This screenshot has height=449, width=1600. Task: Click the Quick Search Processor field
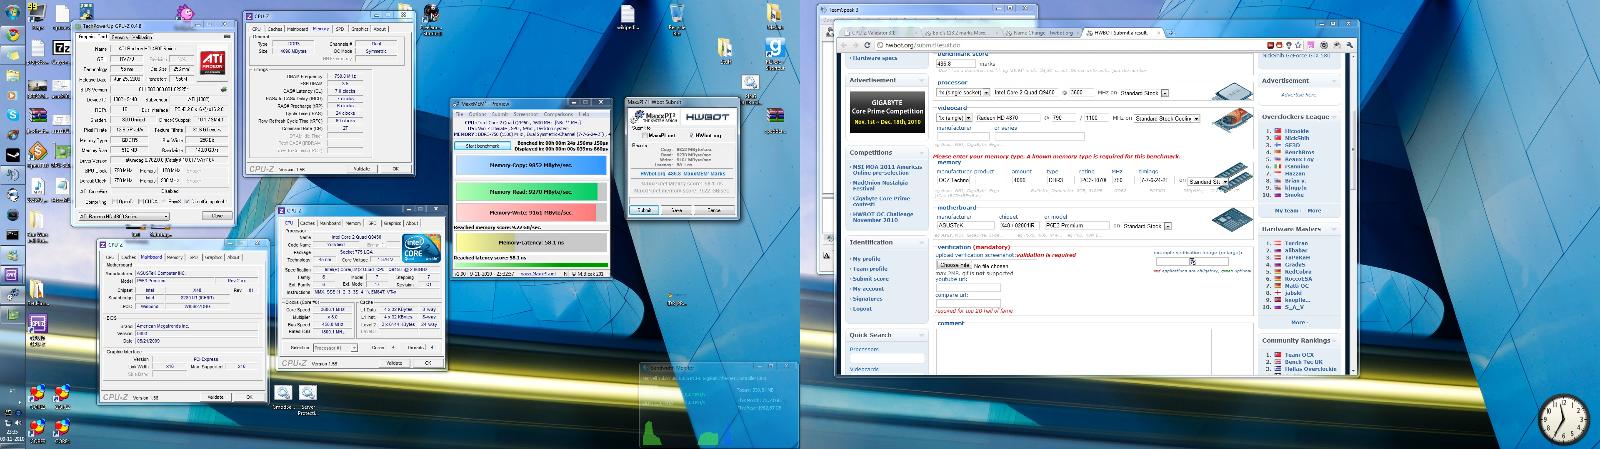(x=888, y=358)
